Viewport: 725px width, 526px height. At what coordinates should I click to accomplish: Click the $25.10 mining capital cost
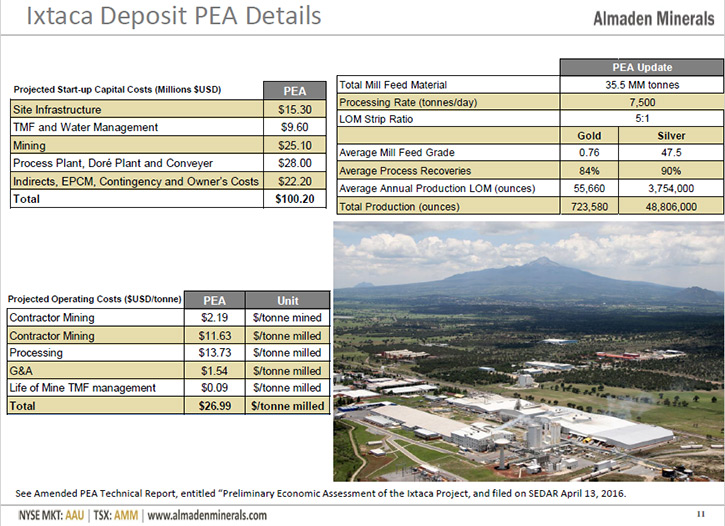point(295,146)
